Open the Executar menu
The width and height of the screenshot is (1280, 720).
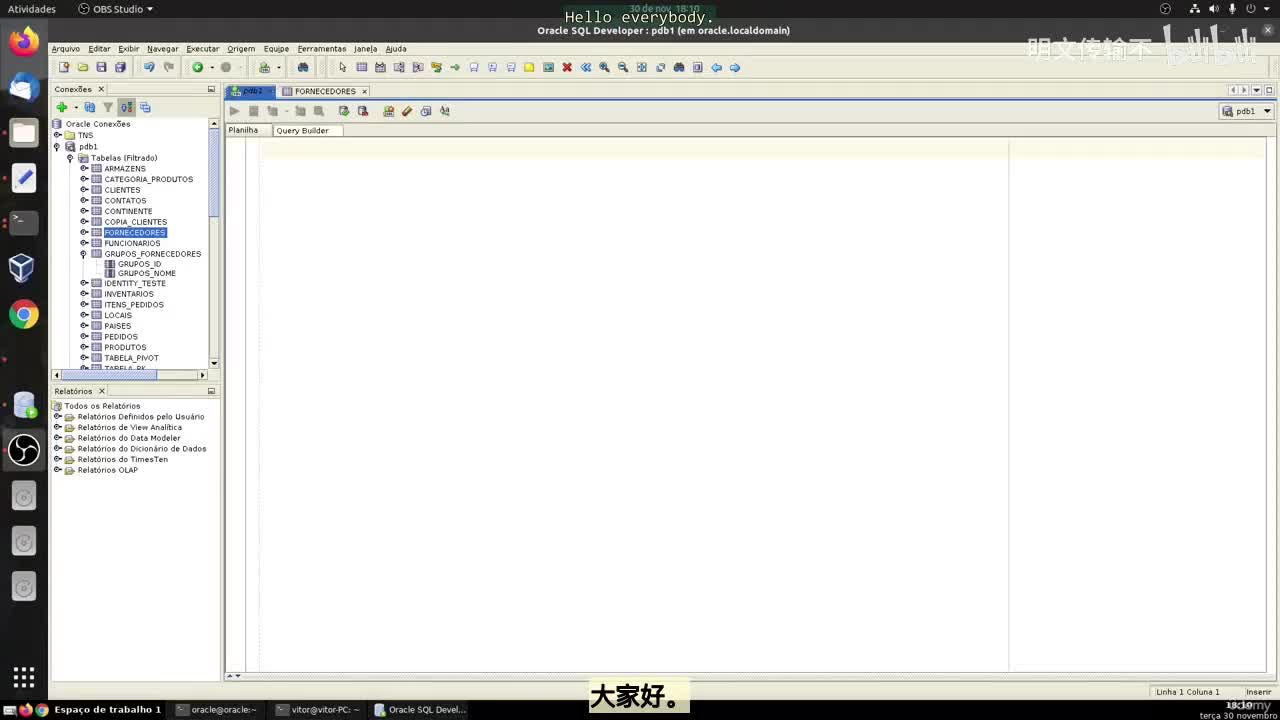pos(203,49)
